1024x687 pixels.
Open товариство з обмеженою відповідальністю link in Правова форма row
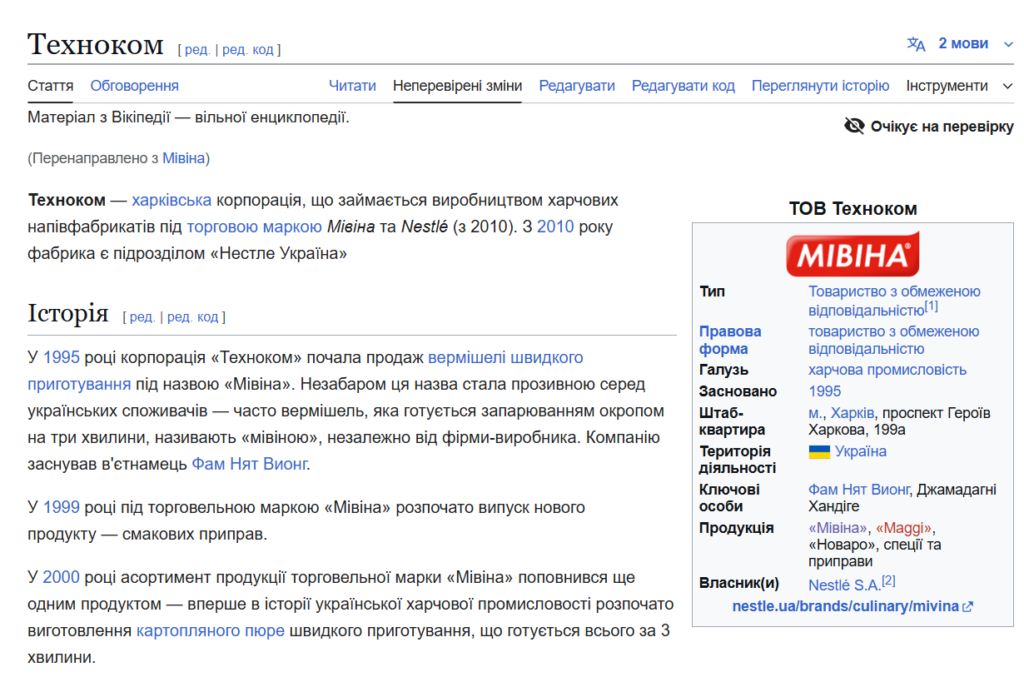point(893,340)
